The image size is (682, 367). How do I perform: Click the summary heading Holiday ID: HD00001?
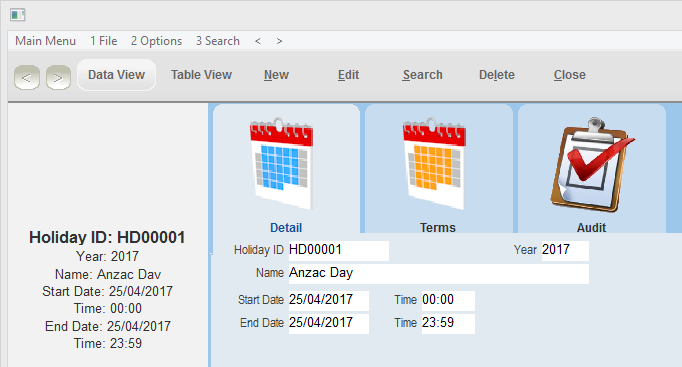coord(107,237)
